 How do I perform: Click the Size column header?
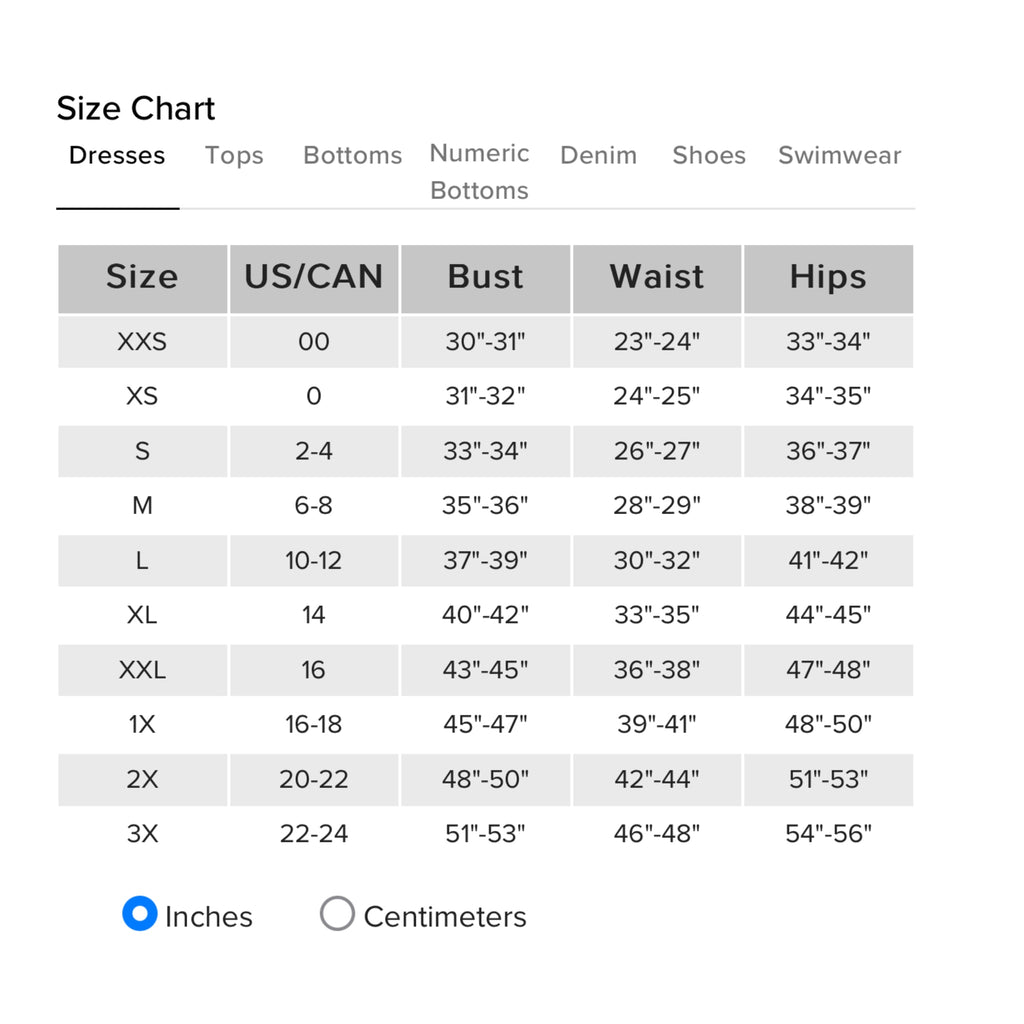click(x=142, y=279)
